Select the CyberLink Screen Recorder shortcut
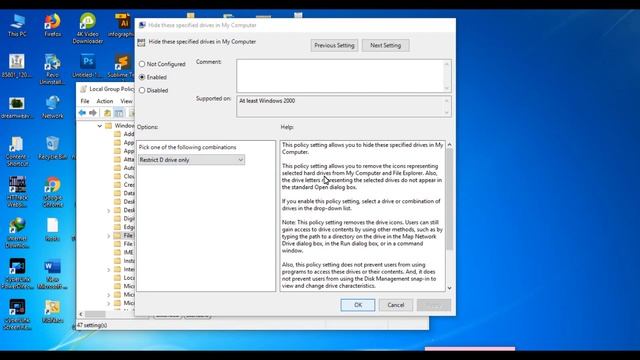 coord(17,314)
